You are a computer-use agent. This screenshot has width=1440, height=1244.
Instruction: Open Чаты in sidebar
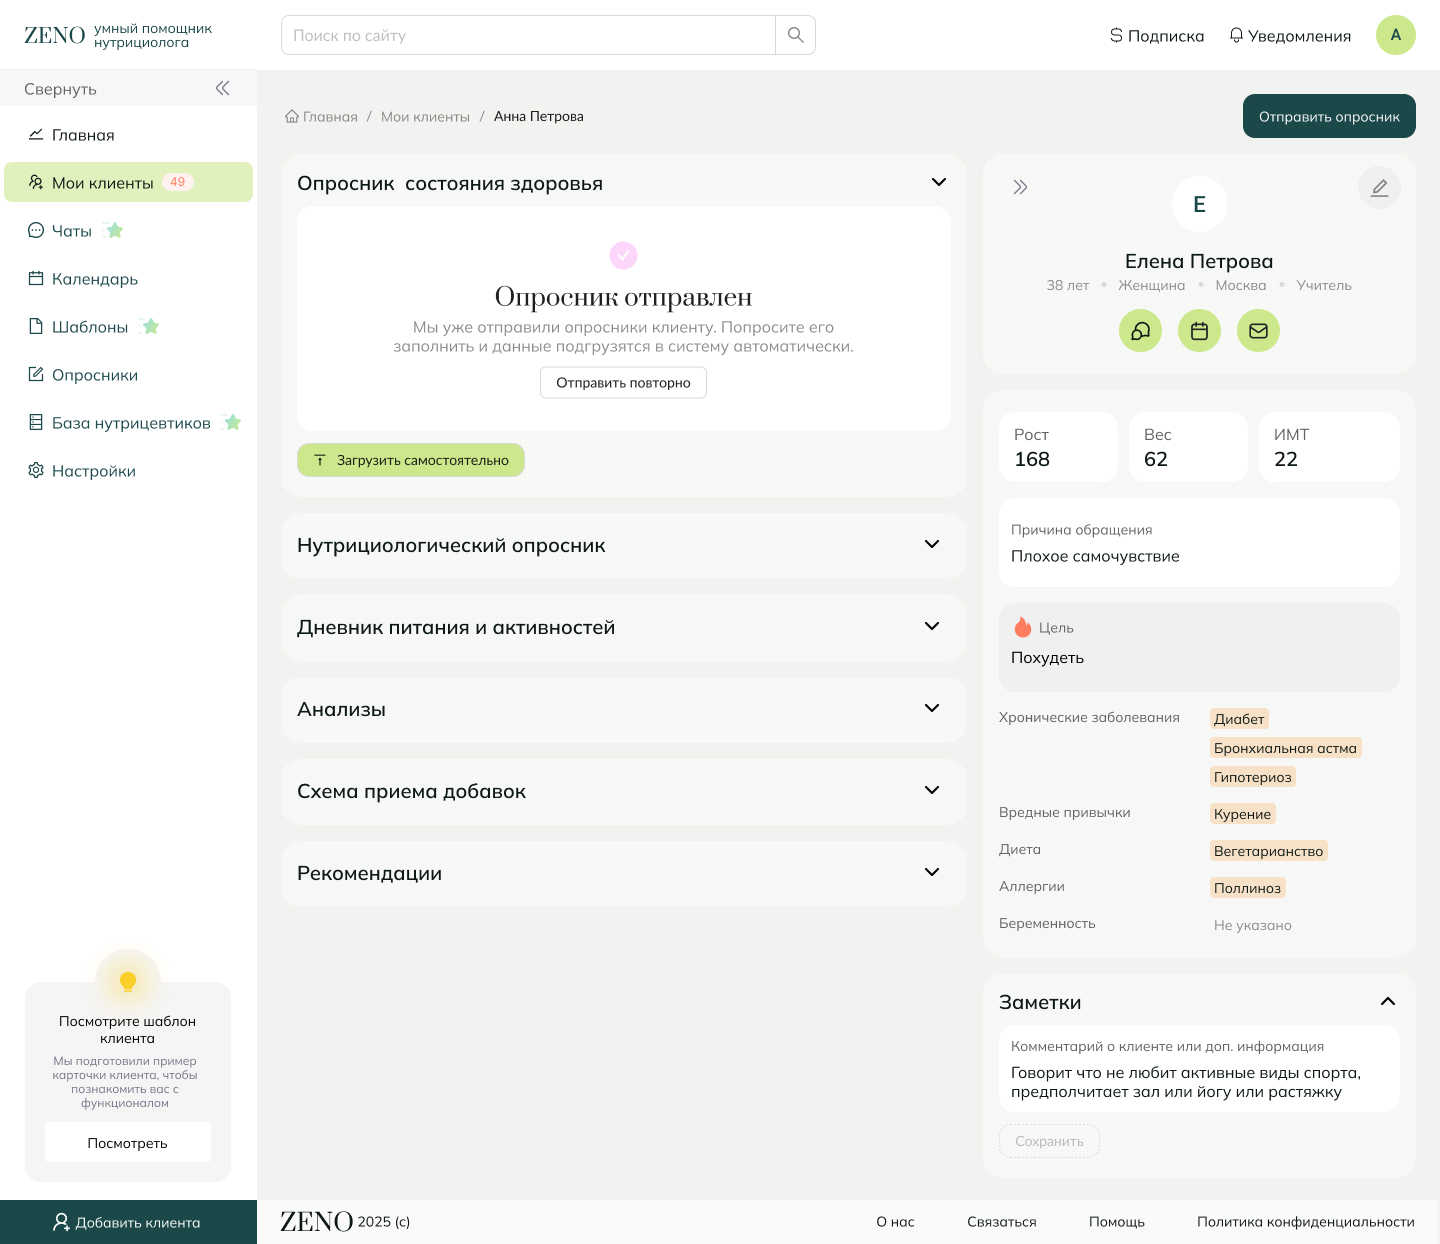click(x=128, y=231)
